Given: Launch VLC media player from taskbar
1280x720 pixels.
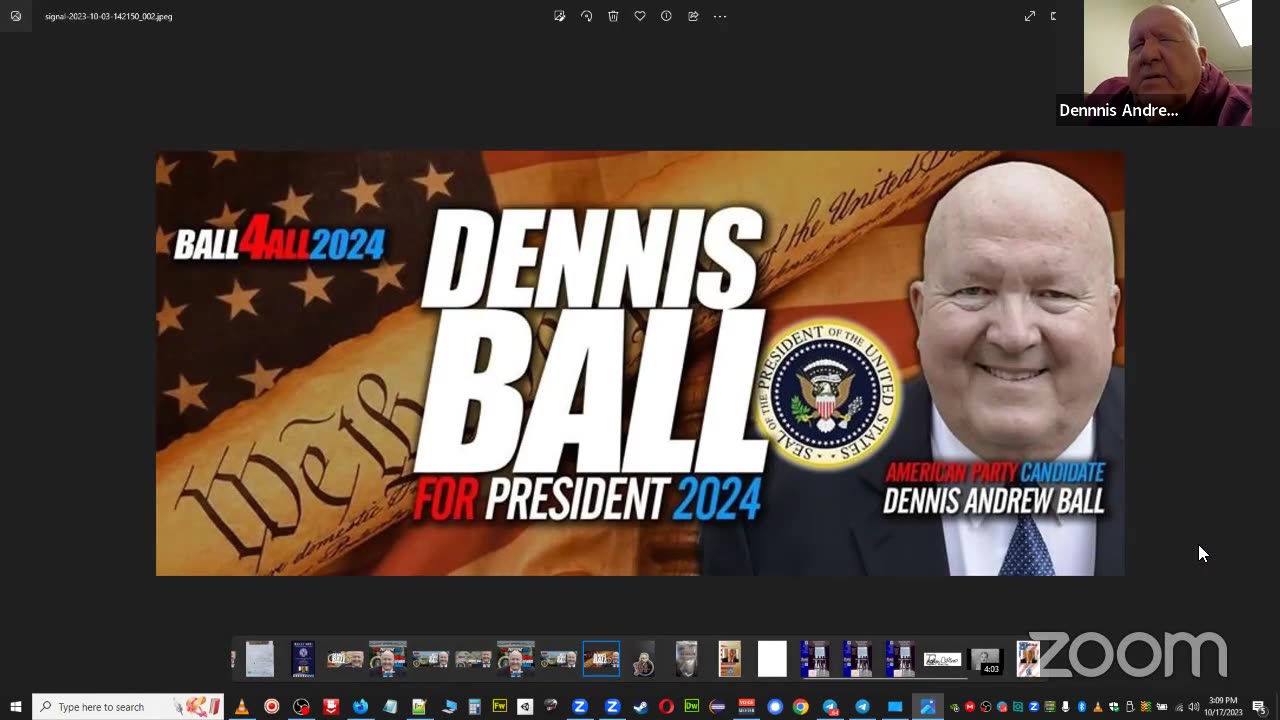Looking at the screenshot, I should coord(241,707).
